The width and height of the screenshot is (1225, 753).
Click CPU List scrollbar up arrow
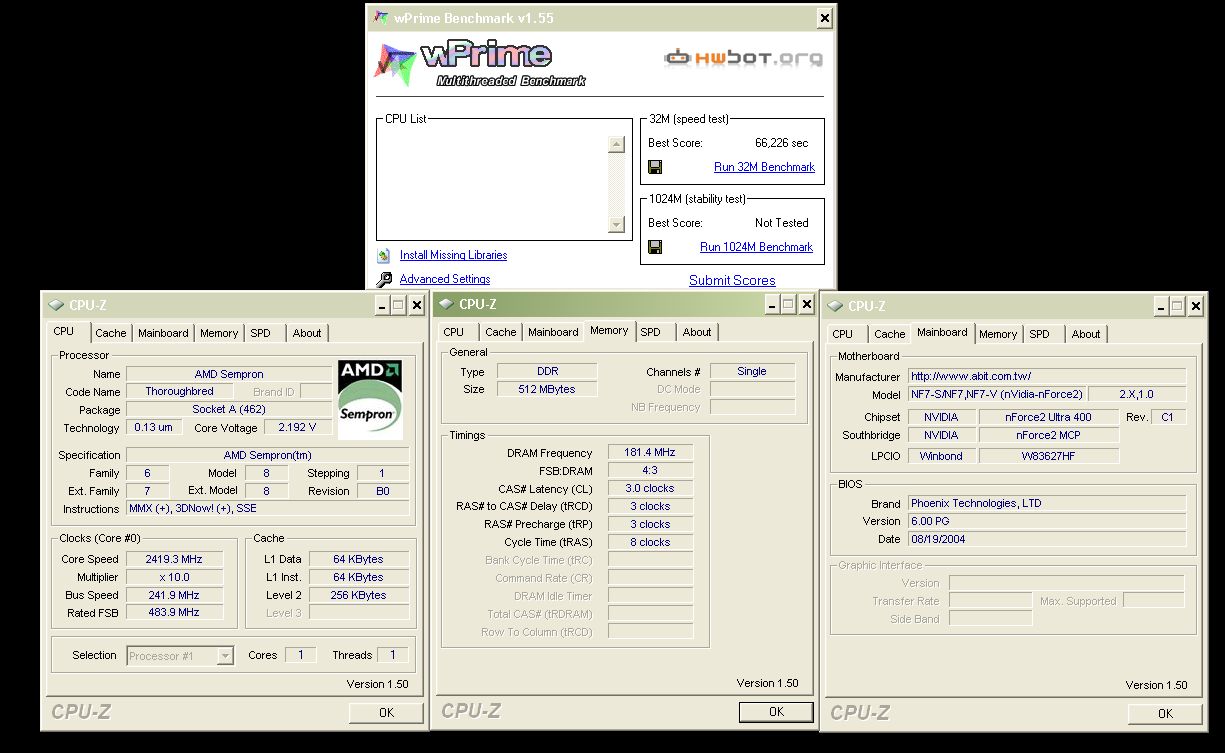616,144
